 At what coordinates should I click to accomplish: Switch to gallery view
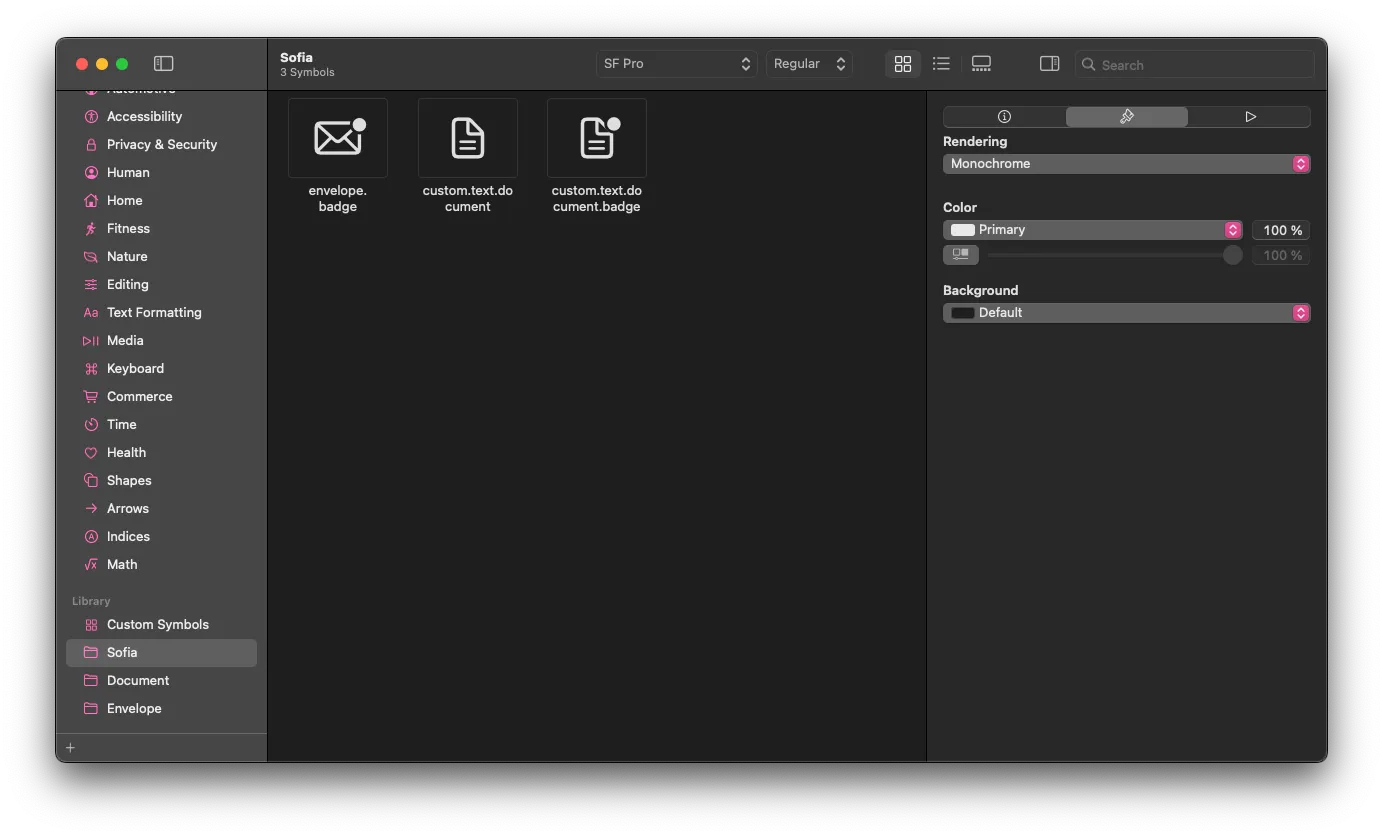[x=981, y=64]
